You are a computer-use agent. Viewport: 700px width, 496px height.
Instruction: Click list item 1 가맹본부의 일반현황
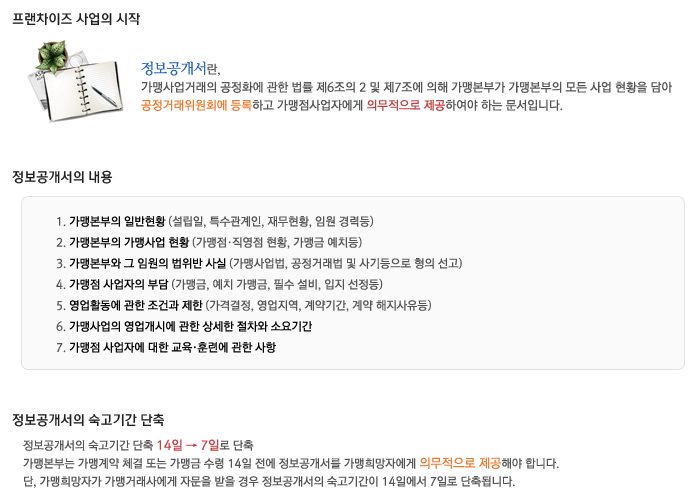(215, 221)
